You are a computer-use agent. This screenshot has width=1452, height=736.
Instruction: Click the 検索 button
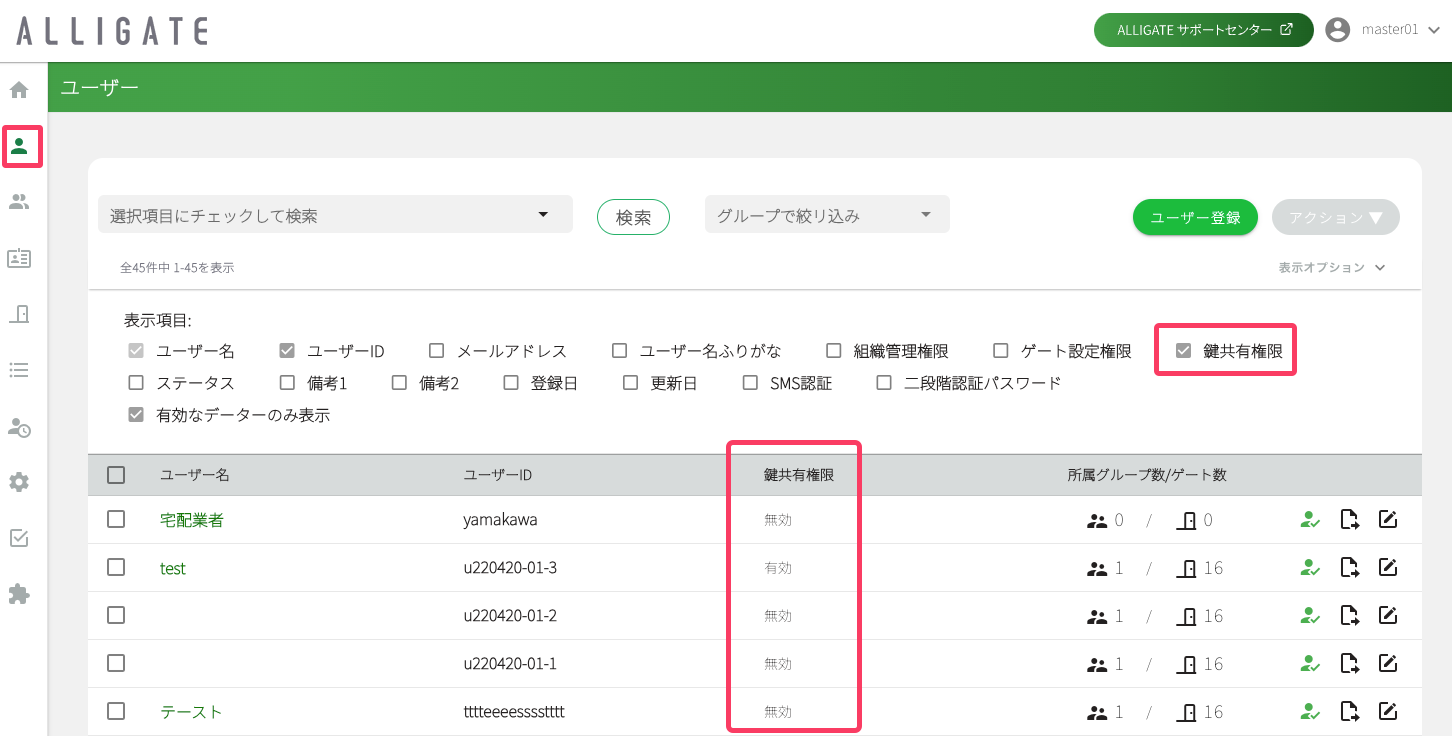(x=633, y=217)
